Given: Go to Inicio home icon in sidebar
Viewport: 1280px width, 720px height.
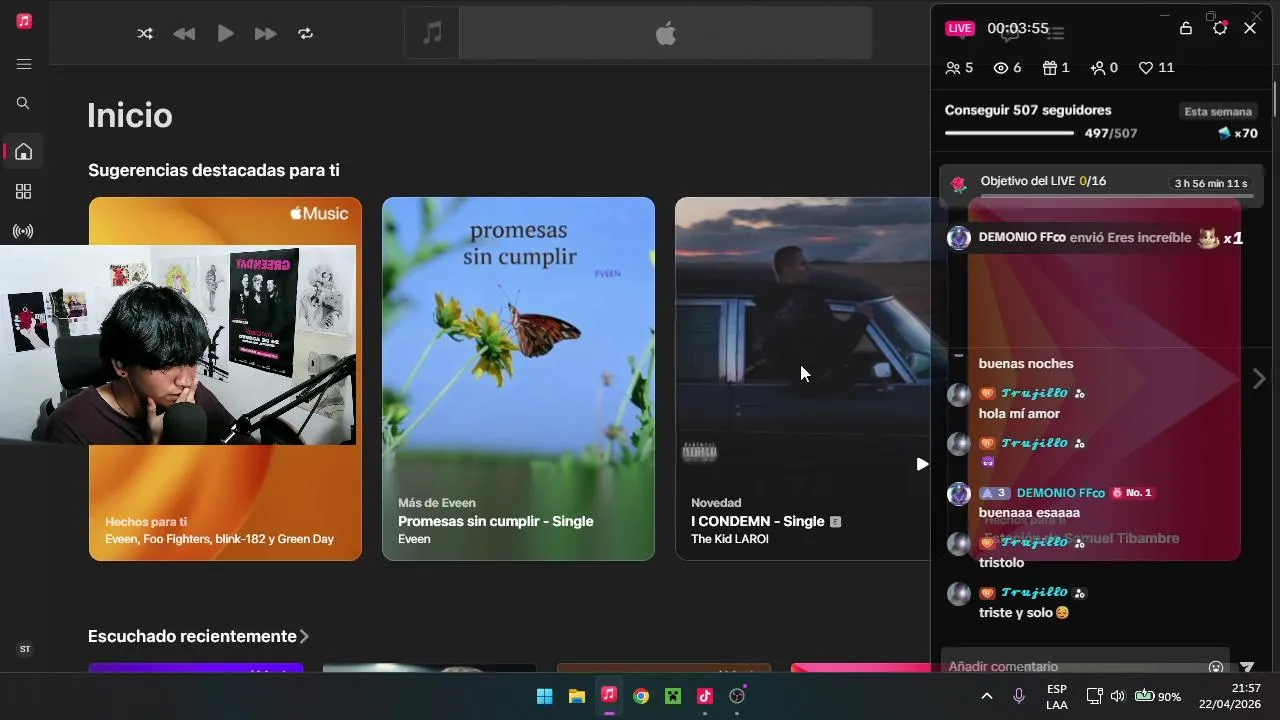Looking at the screenshot, I should tap(23, 152).
